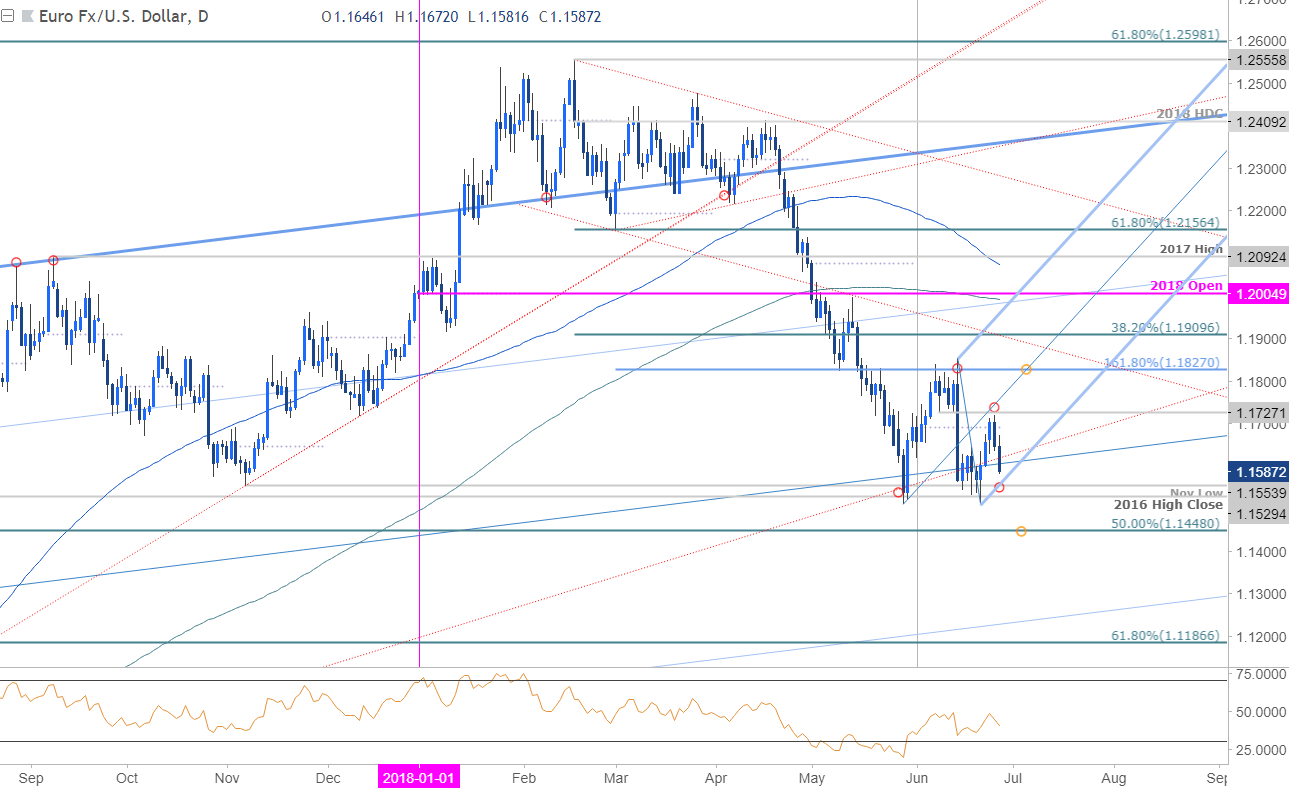Click the Nov Low annotation

(1197, 493)
